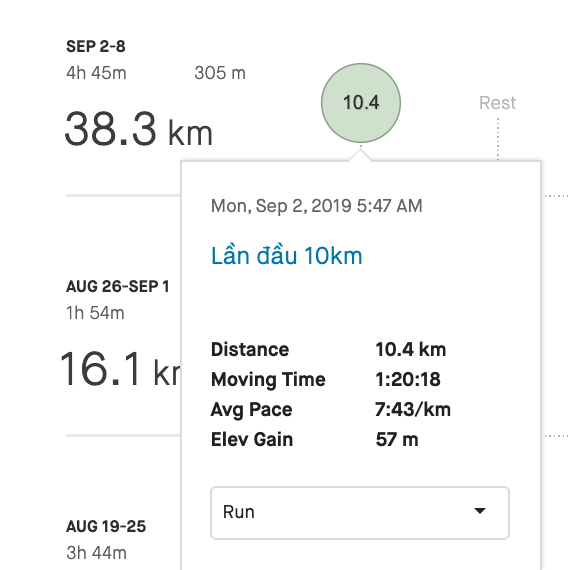Click the 10.4 km Distance value
Image resolution: width=568 pixels, height=570 pixels.
point(411,349)
